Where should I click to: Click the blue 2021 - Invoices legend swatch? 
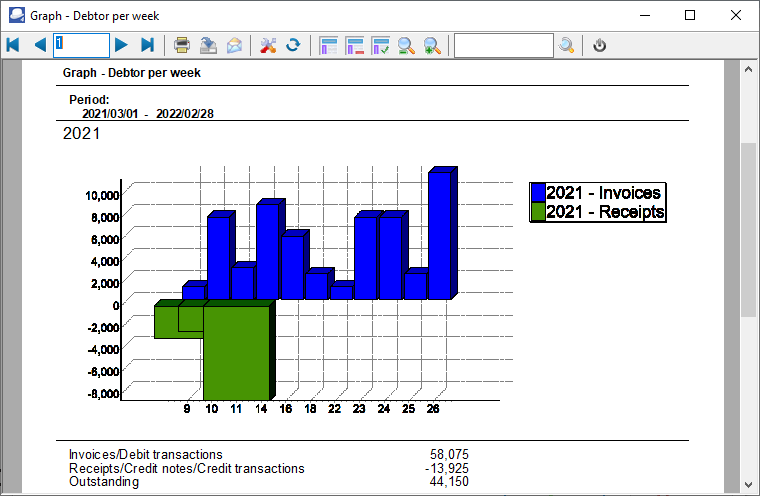click(538, 193)
